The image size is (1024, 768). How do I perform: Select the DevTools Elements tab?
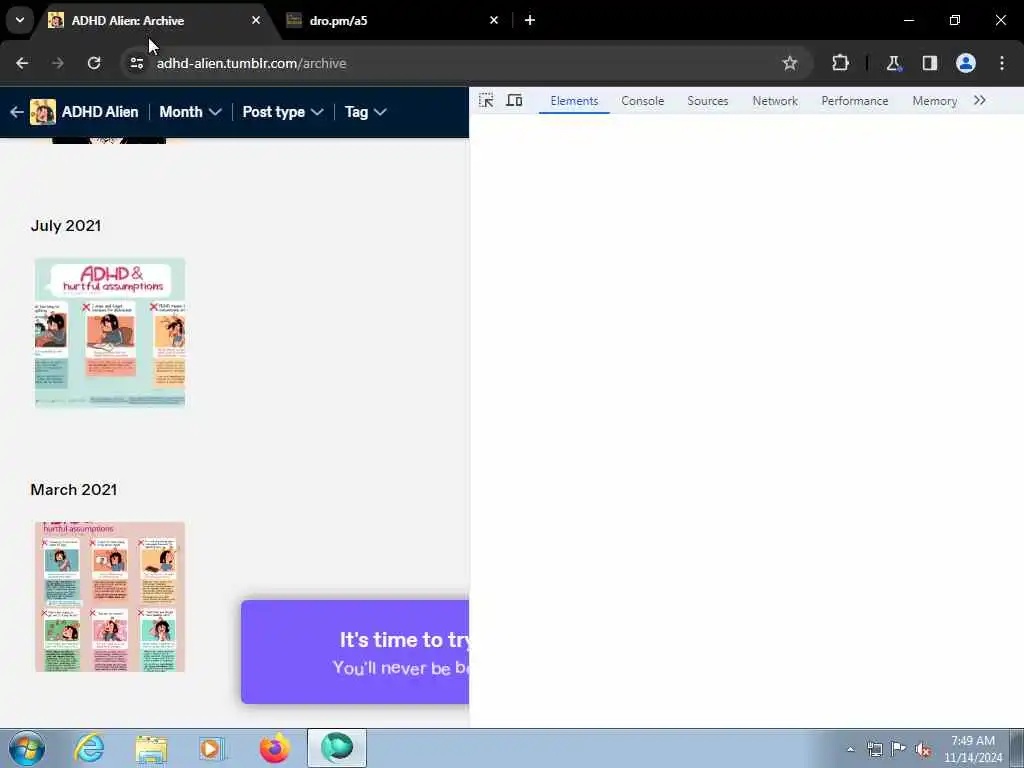(574, 101)
